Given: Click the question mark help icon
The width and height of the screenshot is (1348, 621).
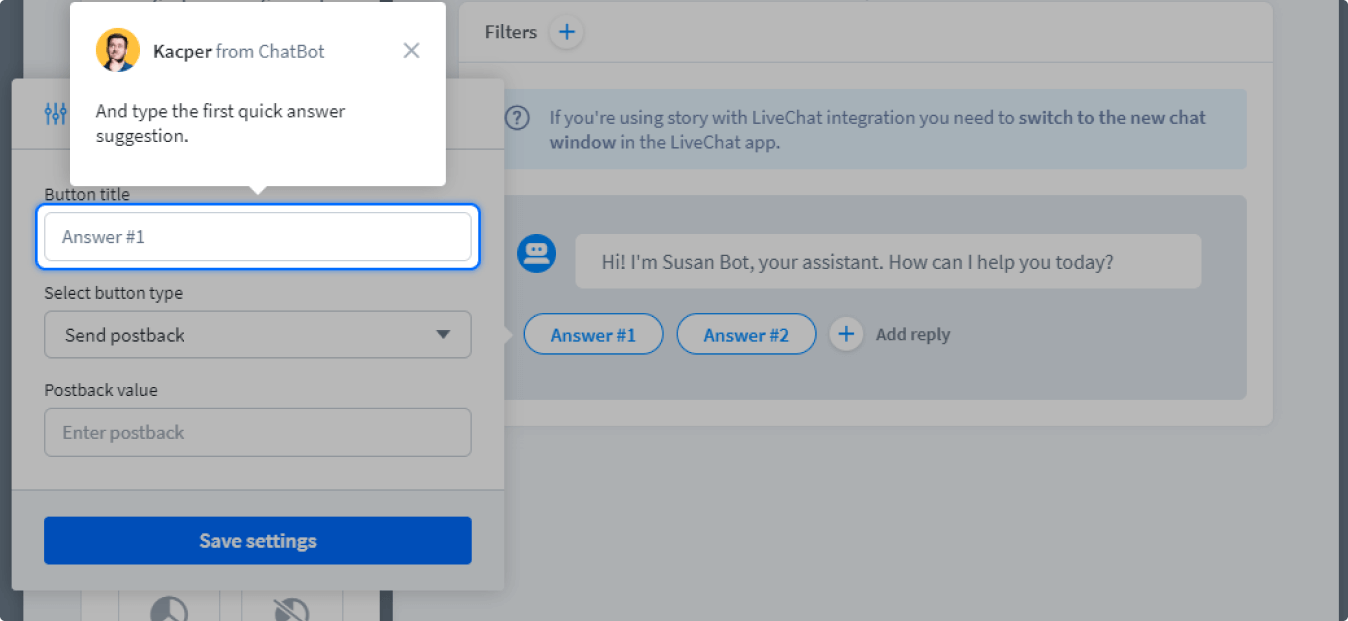Looking at the screenshot, I should tap(517, 118).
